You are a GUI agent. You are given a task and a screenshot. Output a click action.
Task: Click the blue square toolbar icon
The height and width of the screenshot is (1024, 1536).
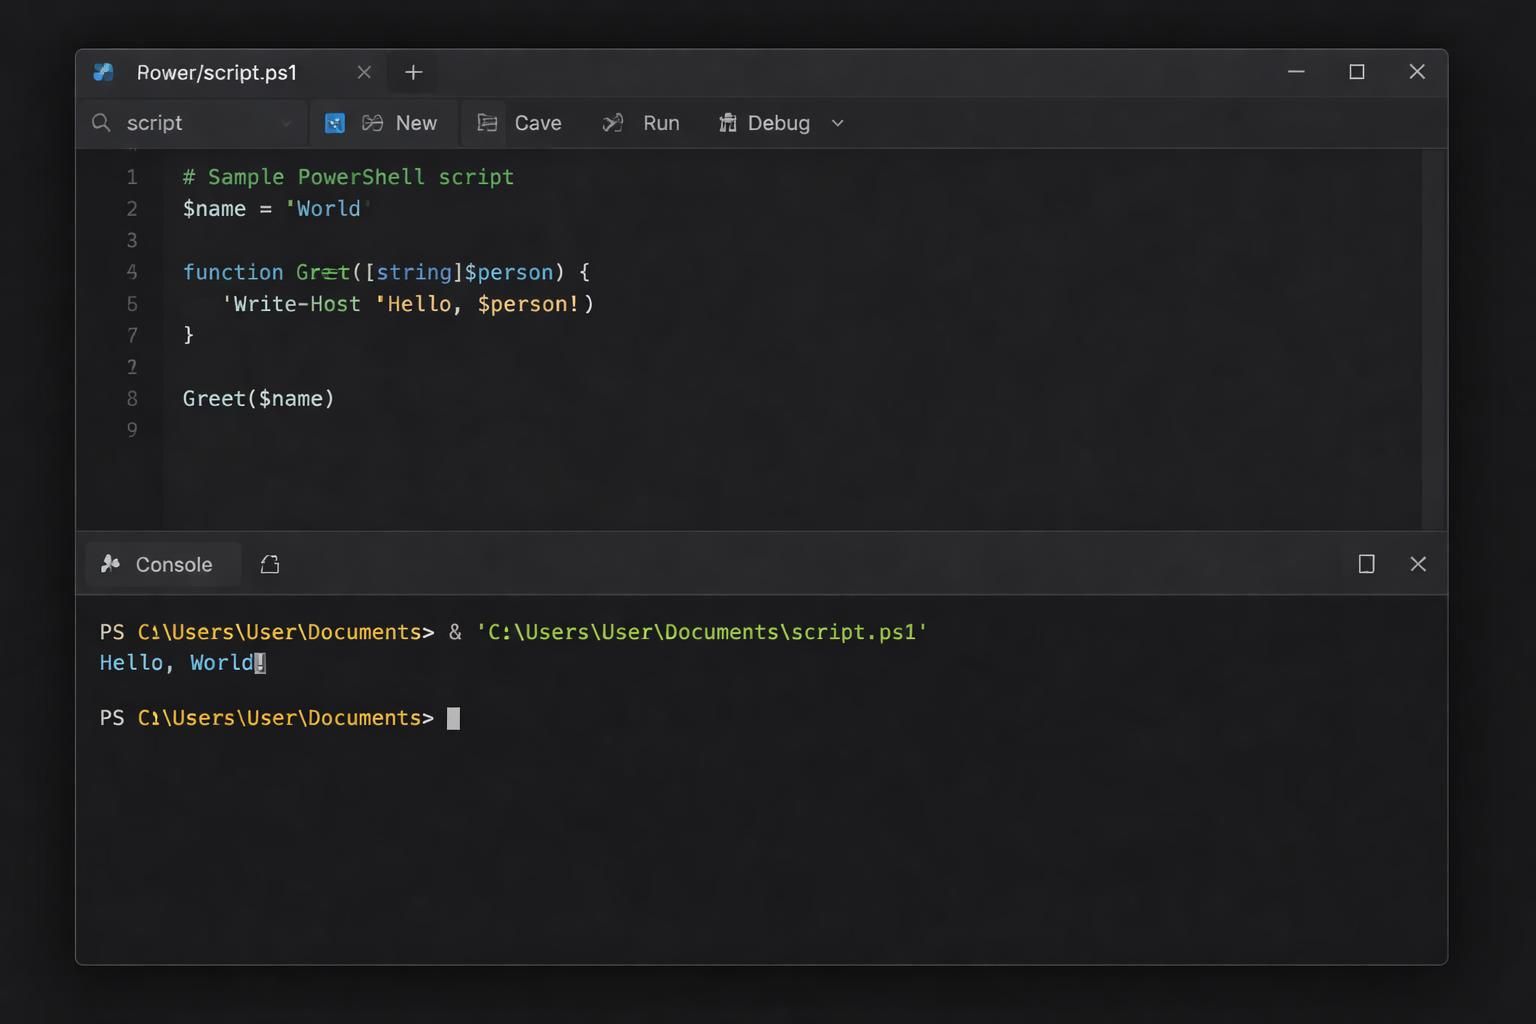(335, 123)
